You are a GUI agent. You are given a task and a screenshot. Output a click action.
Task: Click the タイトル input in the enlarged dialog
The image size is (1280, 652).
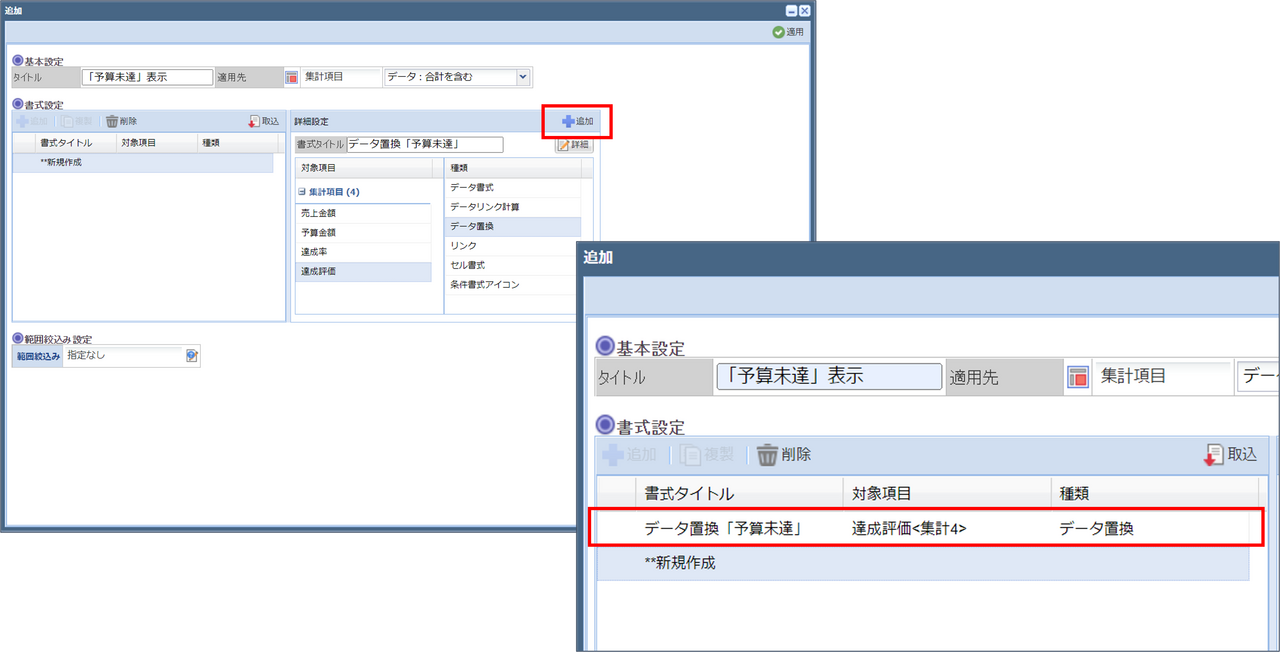point(829,377)
